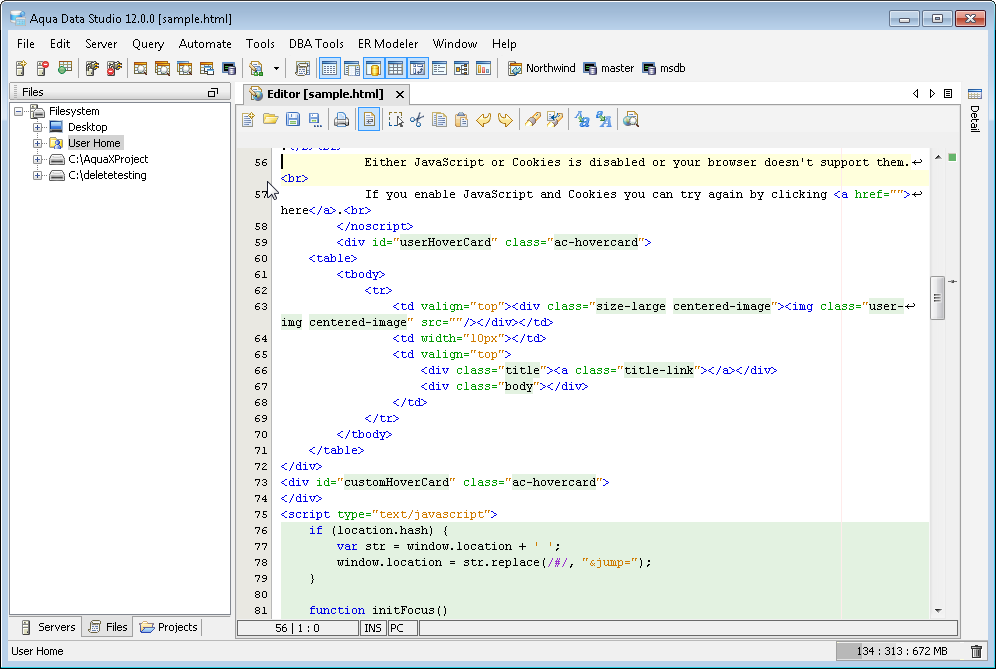Collapse the Filesystem root node
The image size is (996, 669).
coord(20,111)
